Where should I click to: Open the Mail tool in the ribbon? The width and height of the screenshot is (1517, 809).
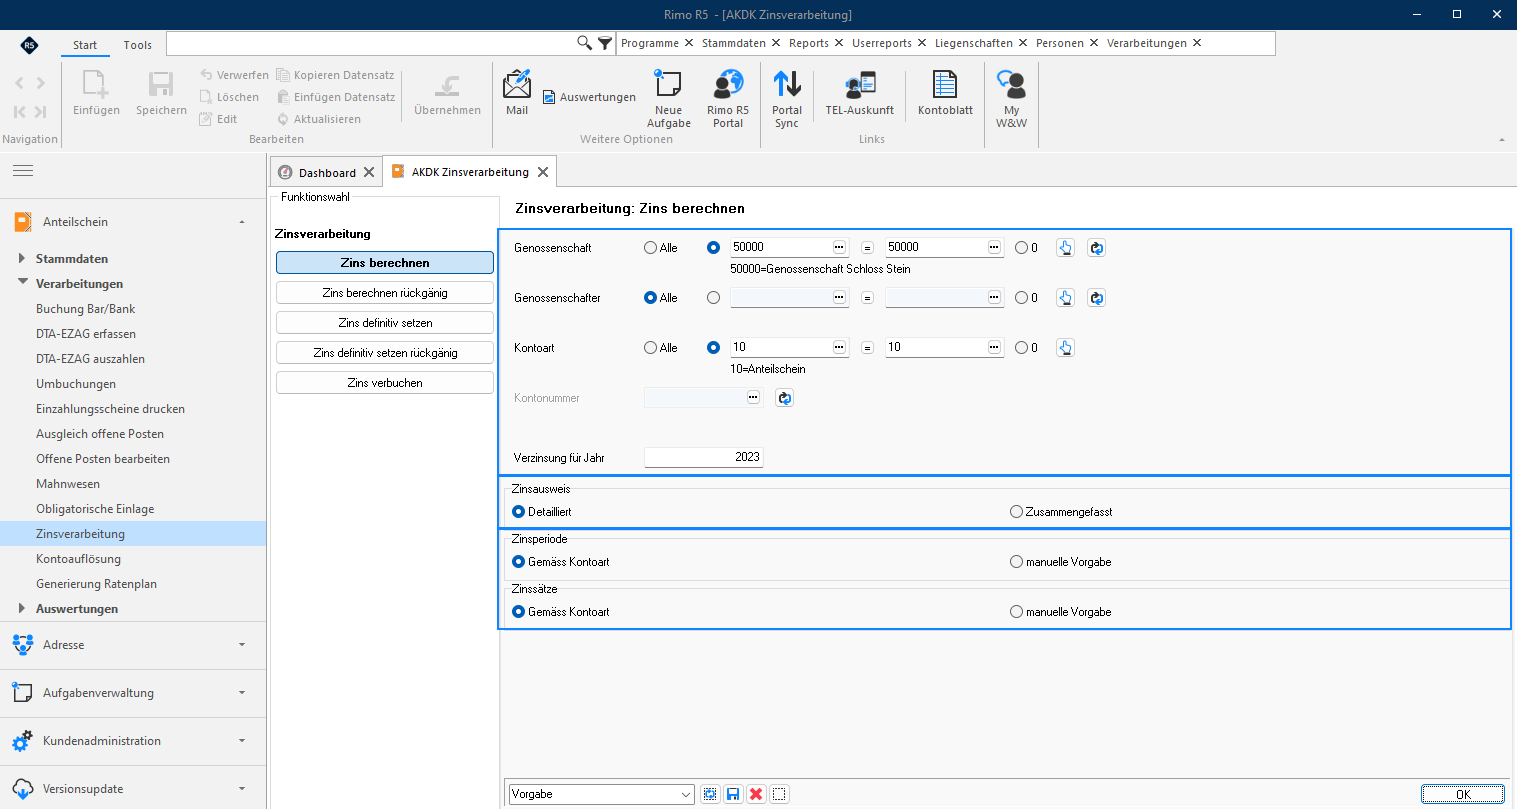pos(517,93)
